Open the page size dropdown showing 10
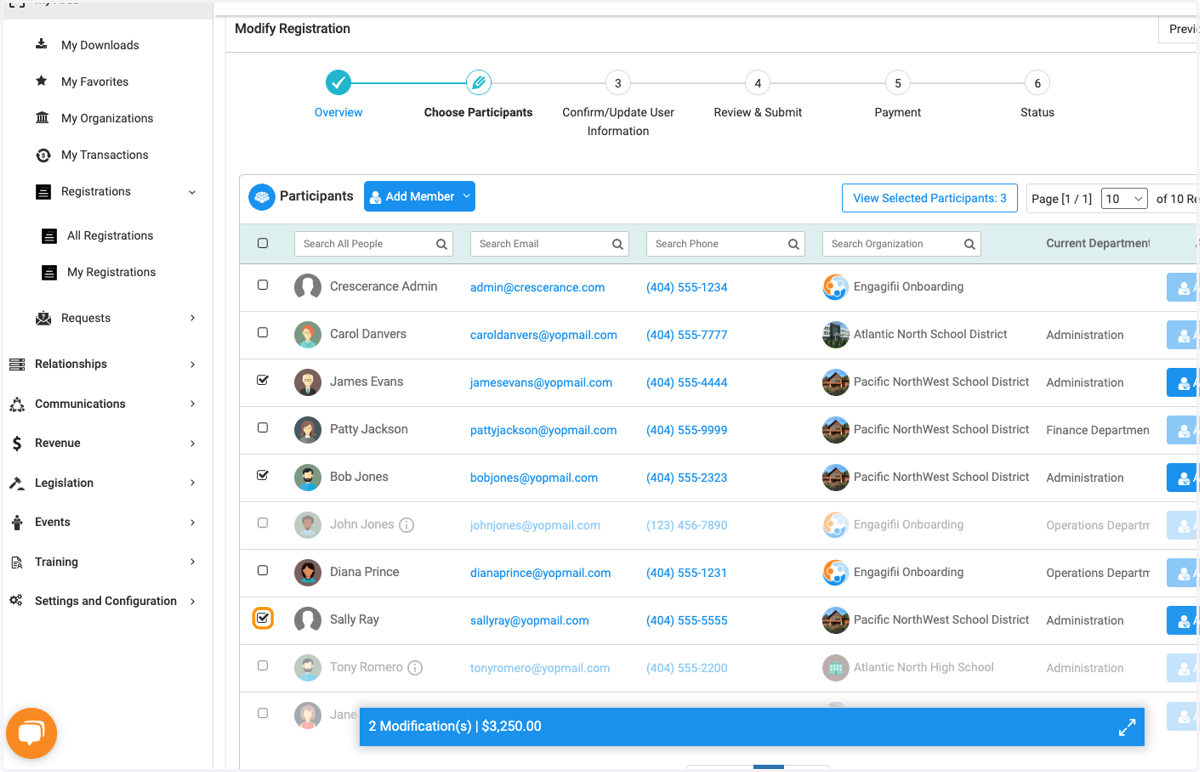The image size is (1200, 772). coord(1124,199)
